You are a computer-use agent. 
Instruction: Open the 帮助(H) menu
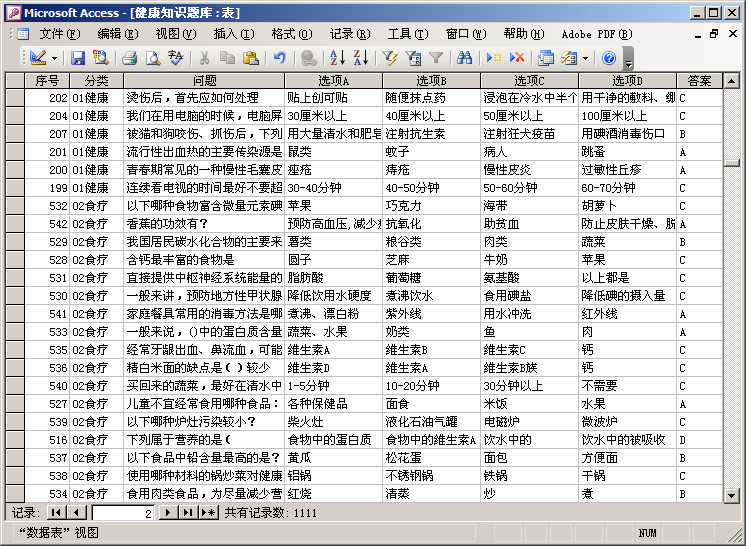pyautogui.click(x=524, y=34)
